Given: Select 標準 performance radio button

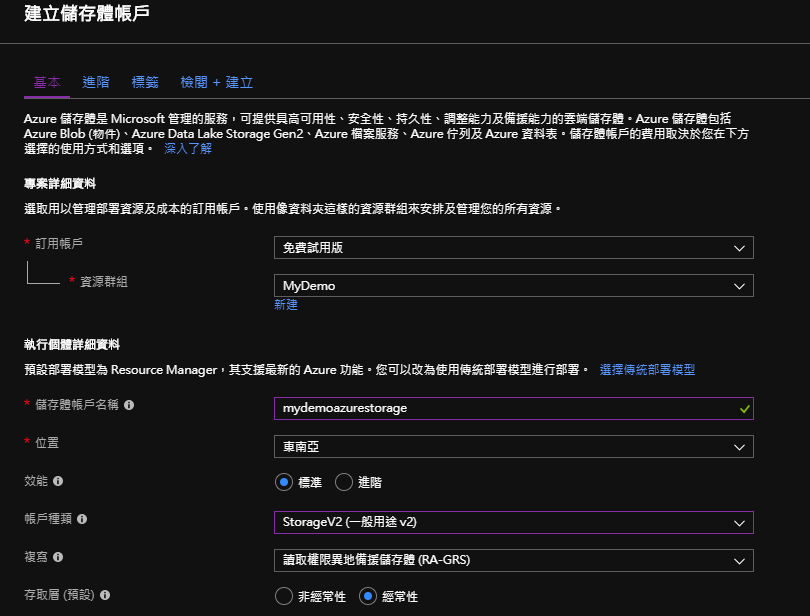Looking at the screenshot, I should tap(284, 482).
